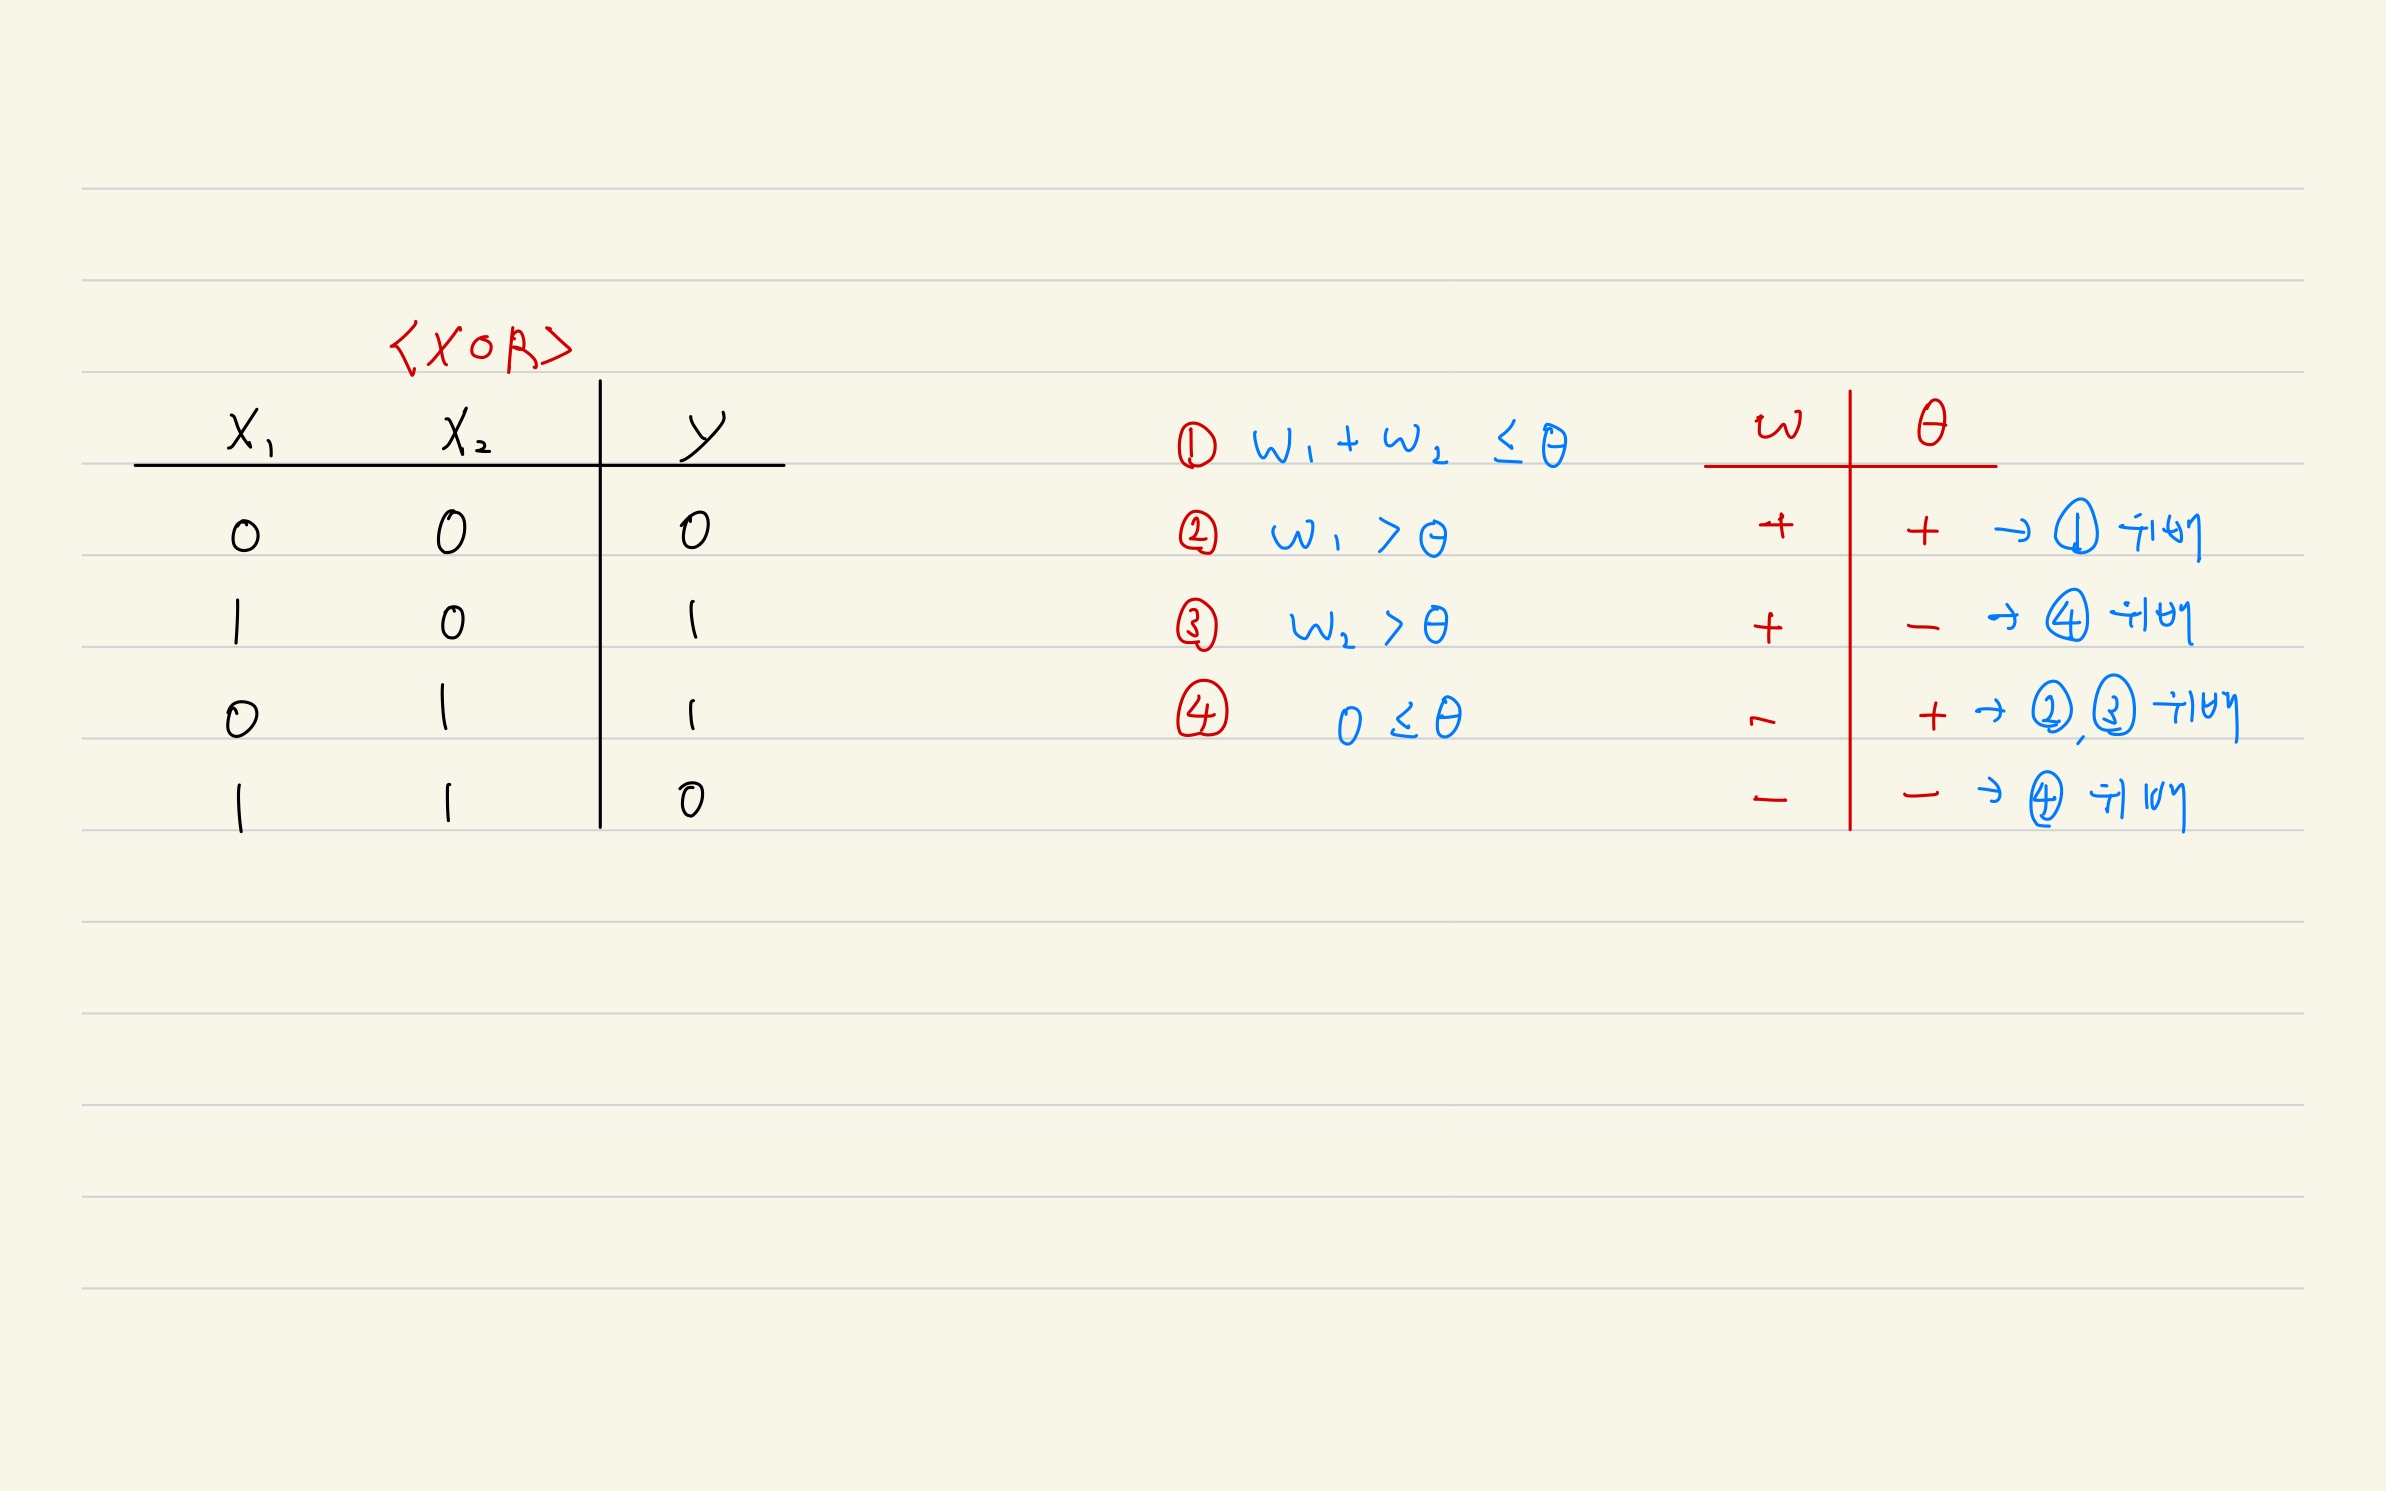Image resolution: width=2386 pixels, height=1491 pixels.
Task: Click the red circled number 1
Action: tap(1196, 445)
